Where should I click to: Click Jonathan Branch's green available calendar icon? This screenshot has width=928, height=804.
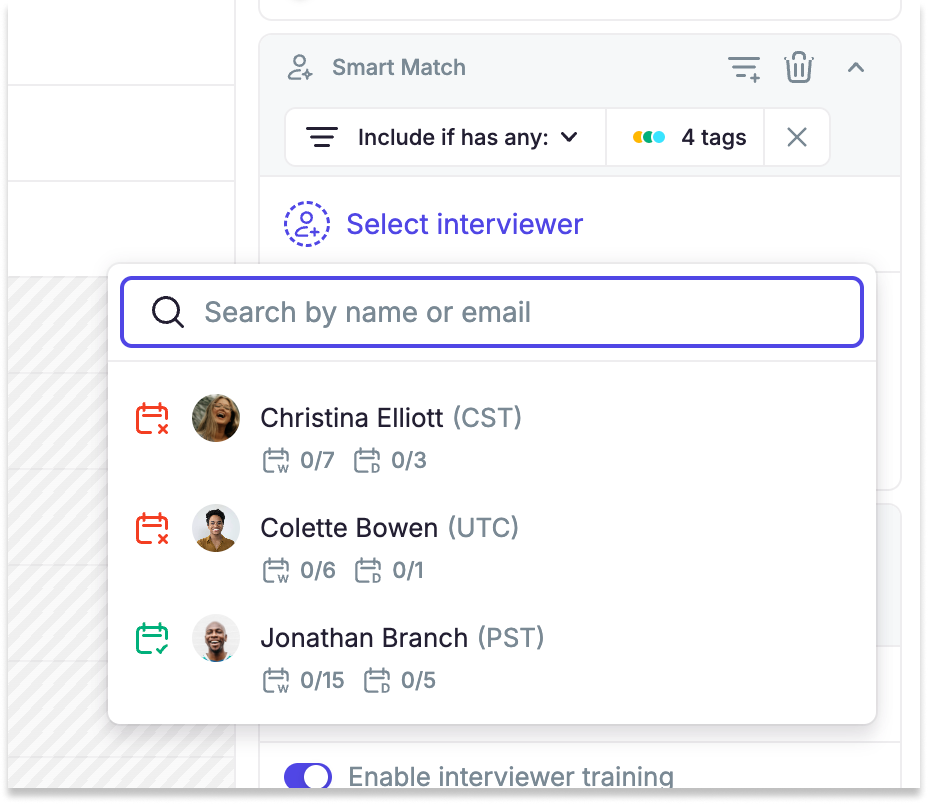click(152, 638)
